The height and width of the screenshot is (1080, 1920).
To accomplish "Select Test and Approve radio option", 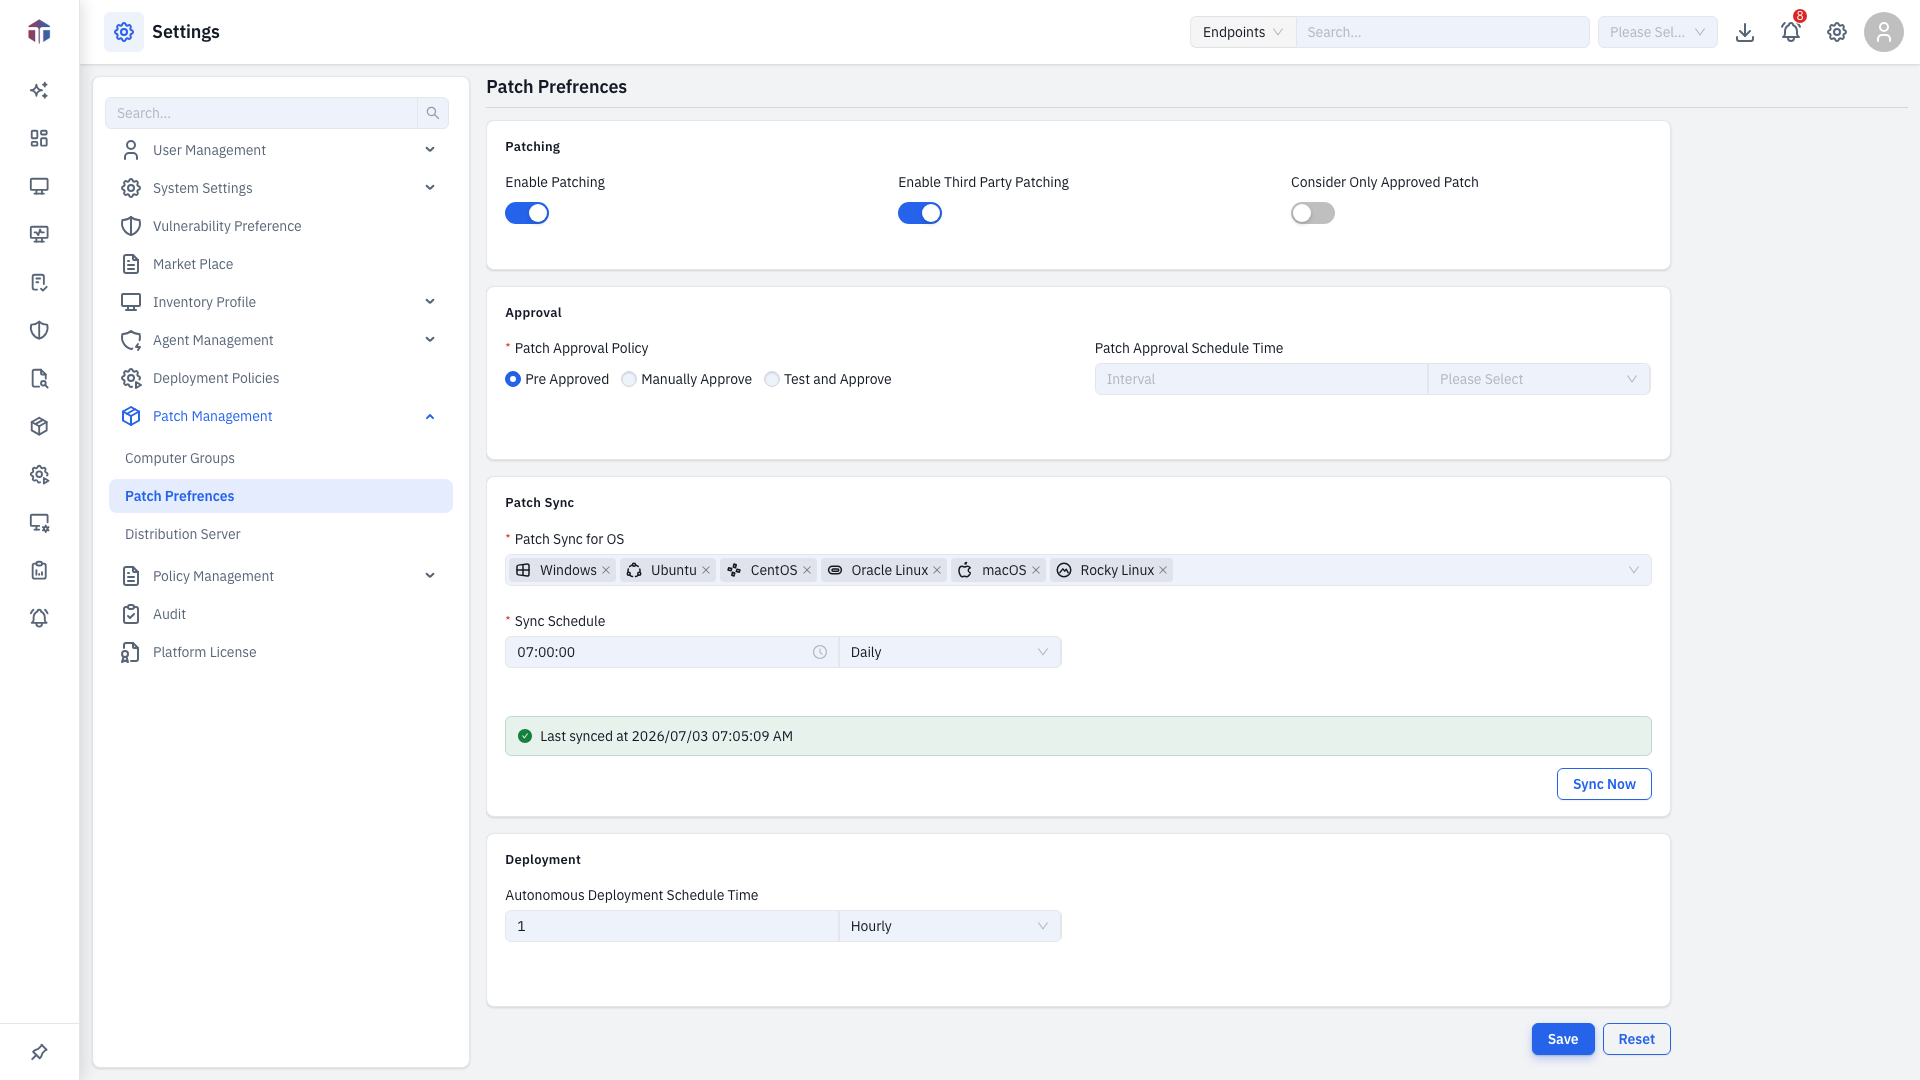I will pyautogui.click(x=772, y=379).
